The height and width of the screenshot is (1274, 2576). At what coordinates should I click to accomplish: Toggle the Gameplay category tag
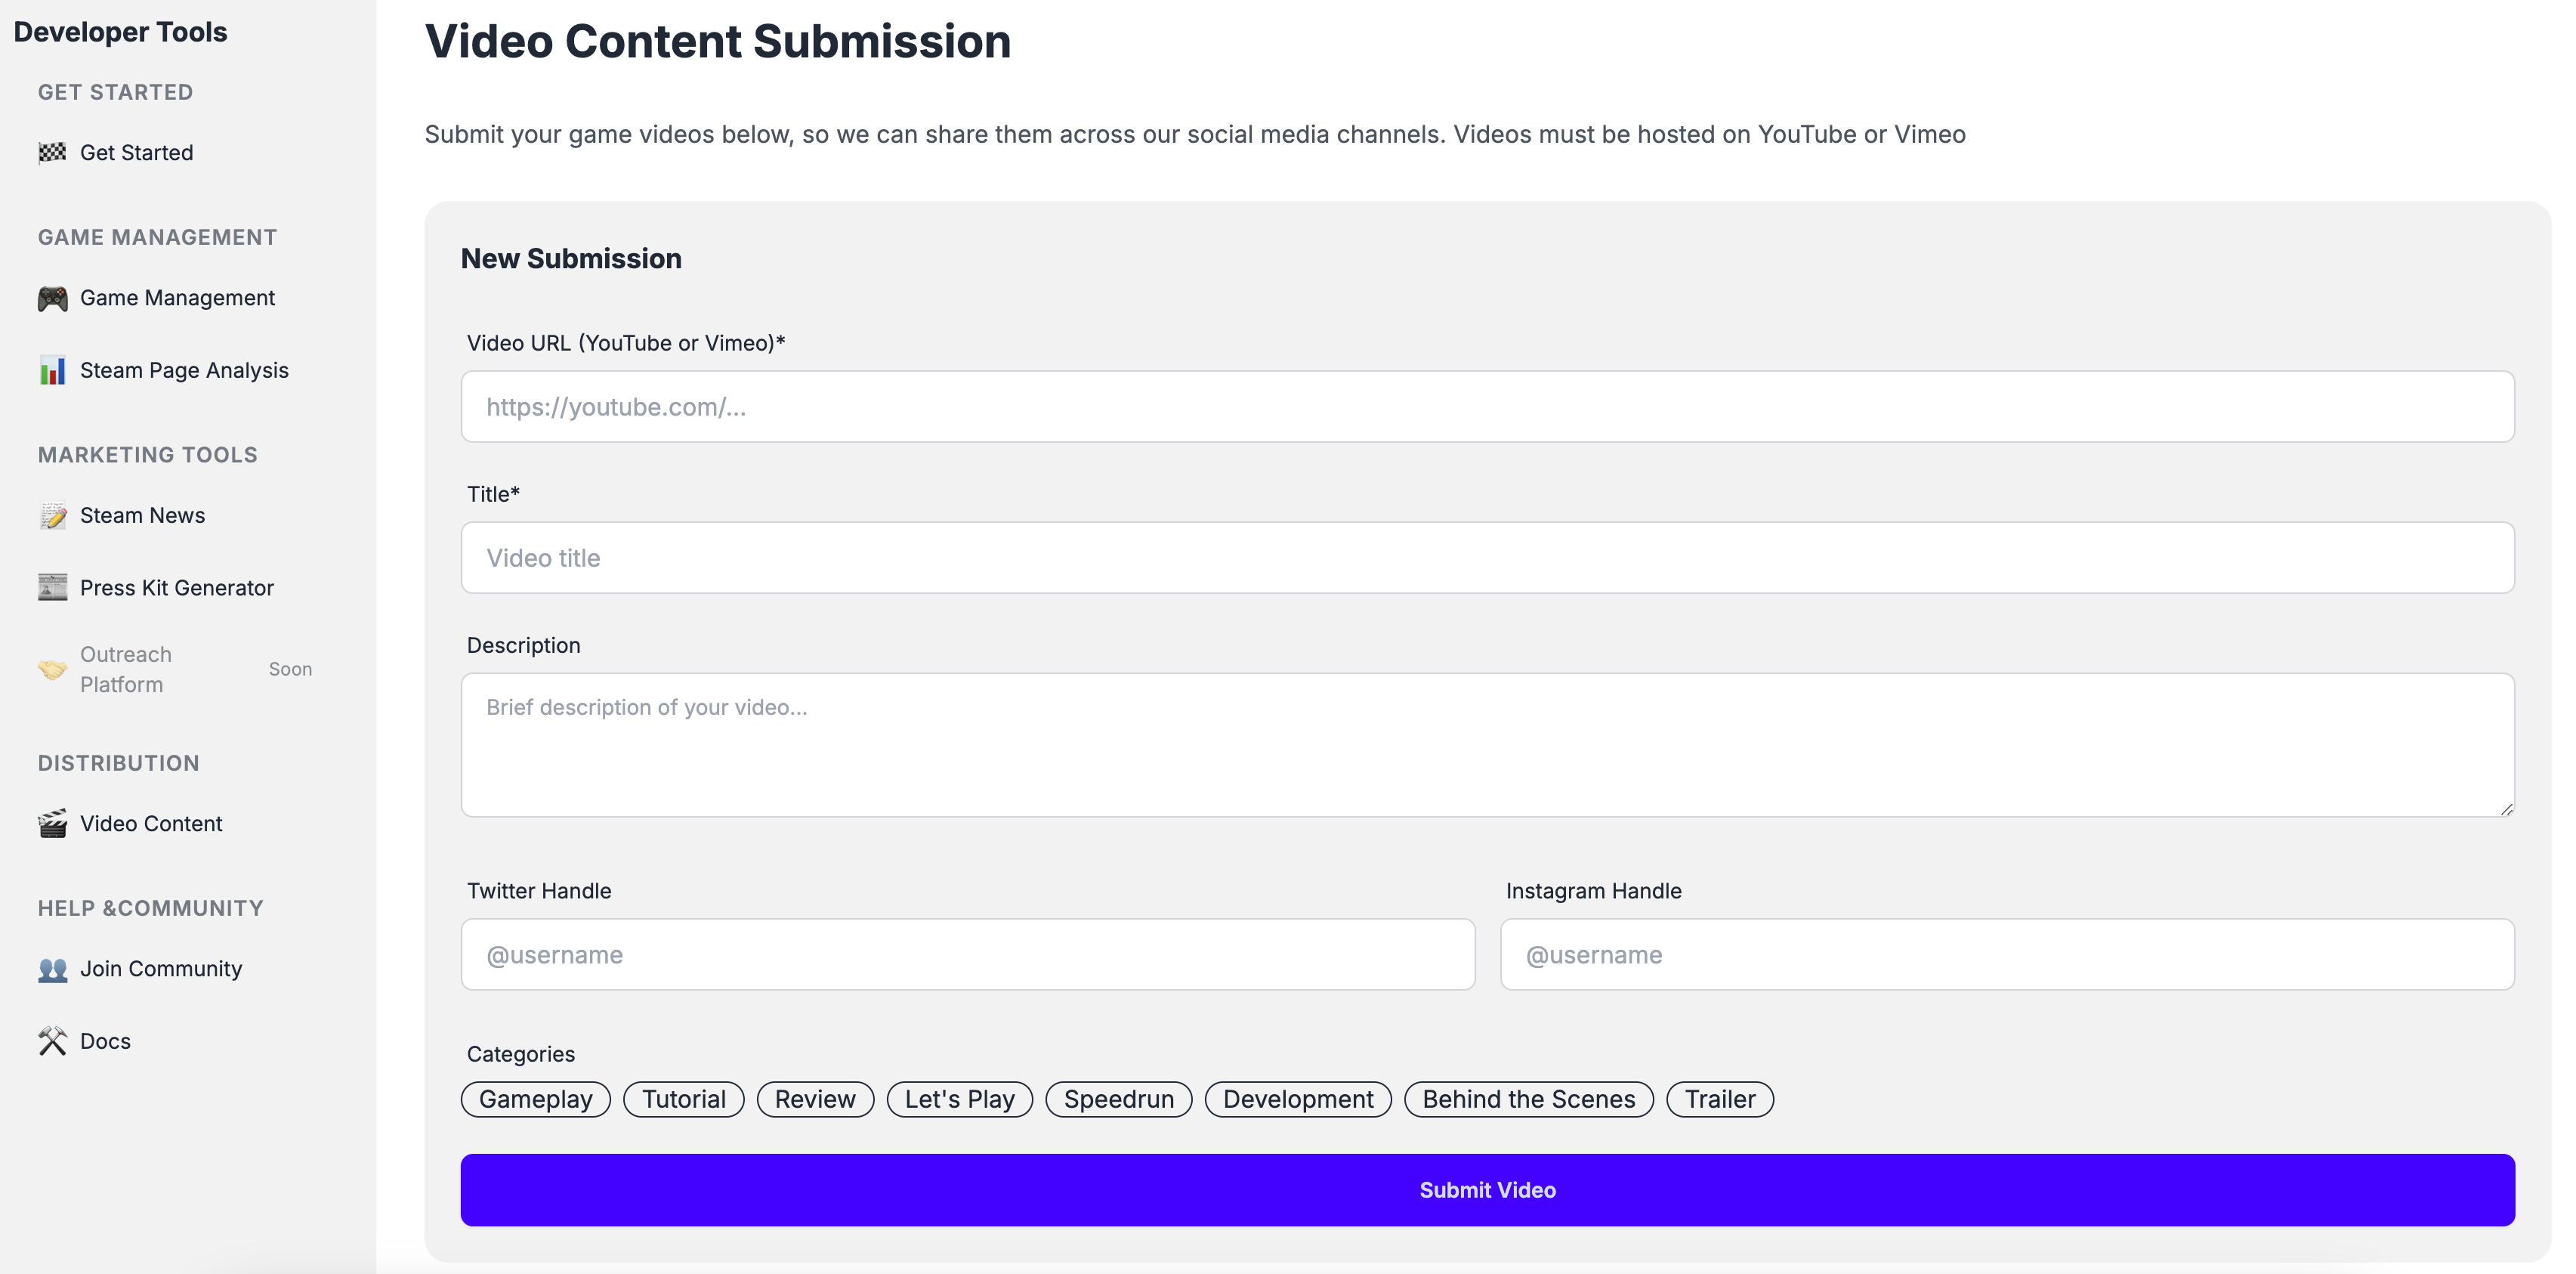point(535,1099)
